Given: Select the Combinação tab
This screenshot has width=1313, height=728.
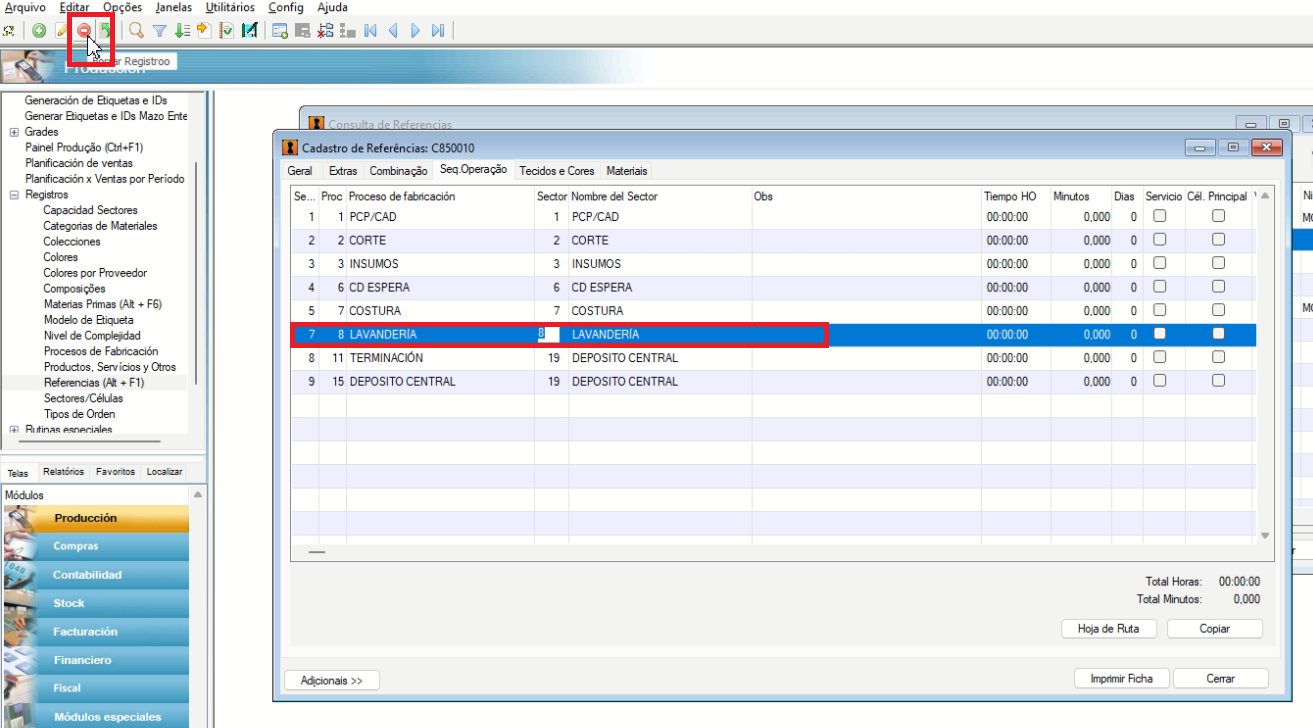Looking at the screenshot, I should (398, 171).
